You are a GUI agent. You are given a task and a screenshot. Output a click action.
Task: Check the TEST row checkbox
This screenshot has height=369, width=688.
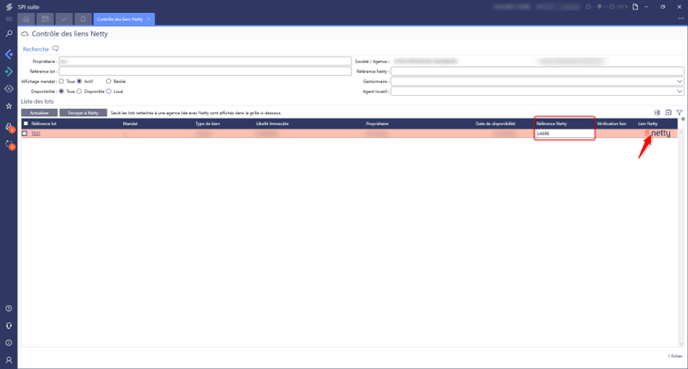(x=25, y=133)
